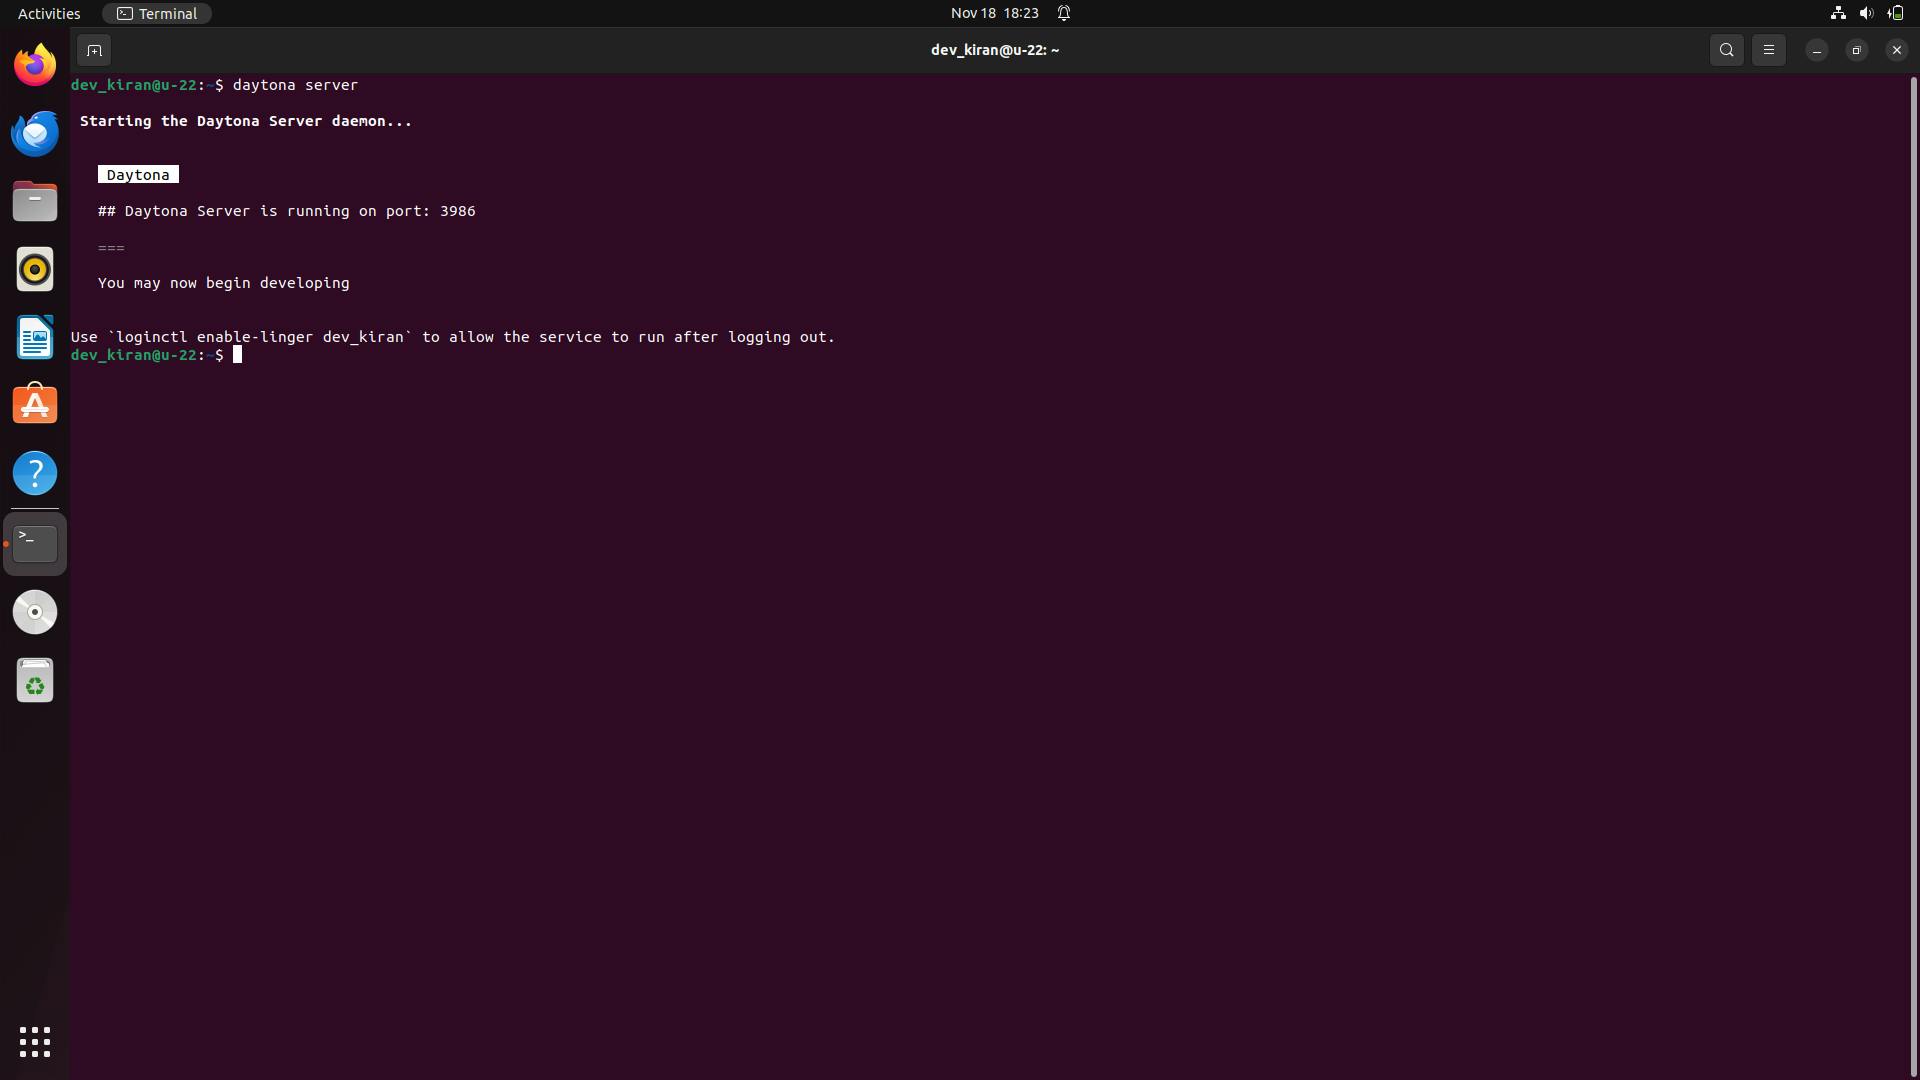Click 'You may now begin developing' line
This screenshot has width=1920, height=1080.
[x=224, y=283]
